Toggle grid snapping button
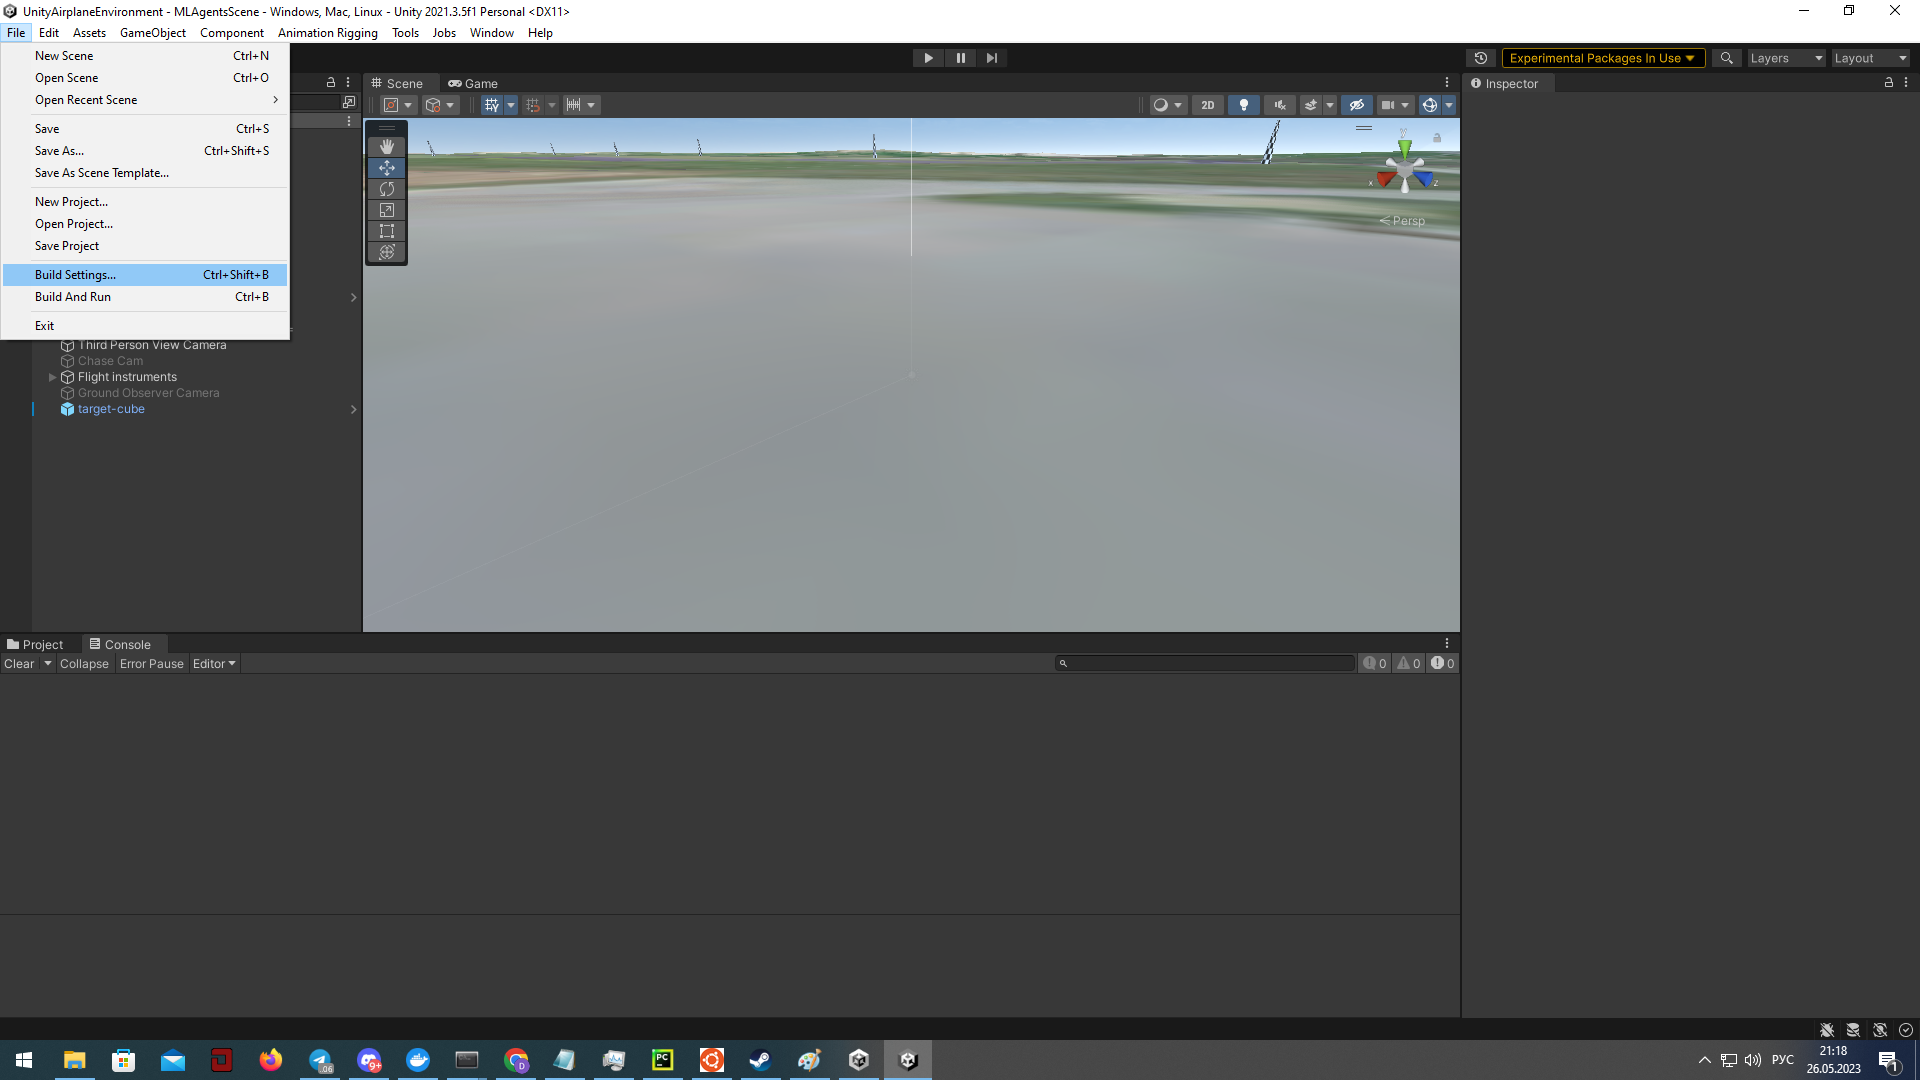The width and height of the screenshot is (1920, 1080). 533,105
